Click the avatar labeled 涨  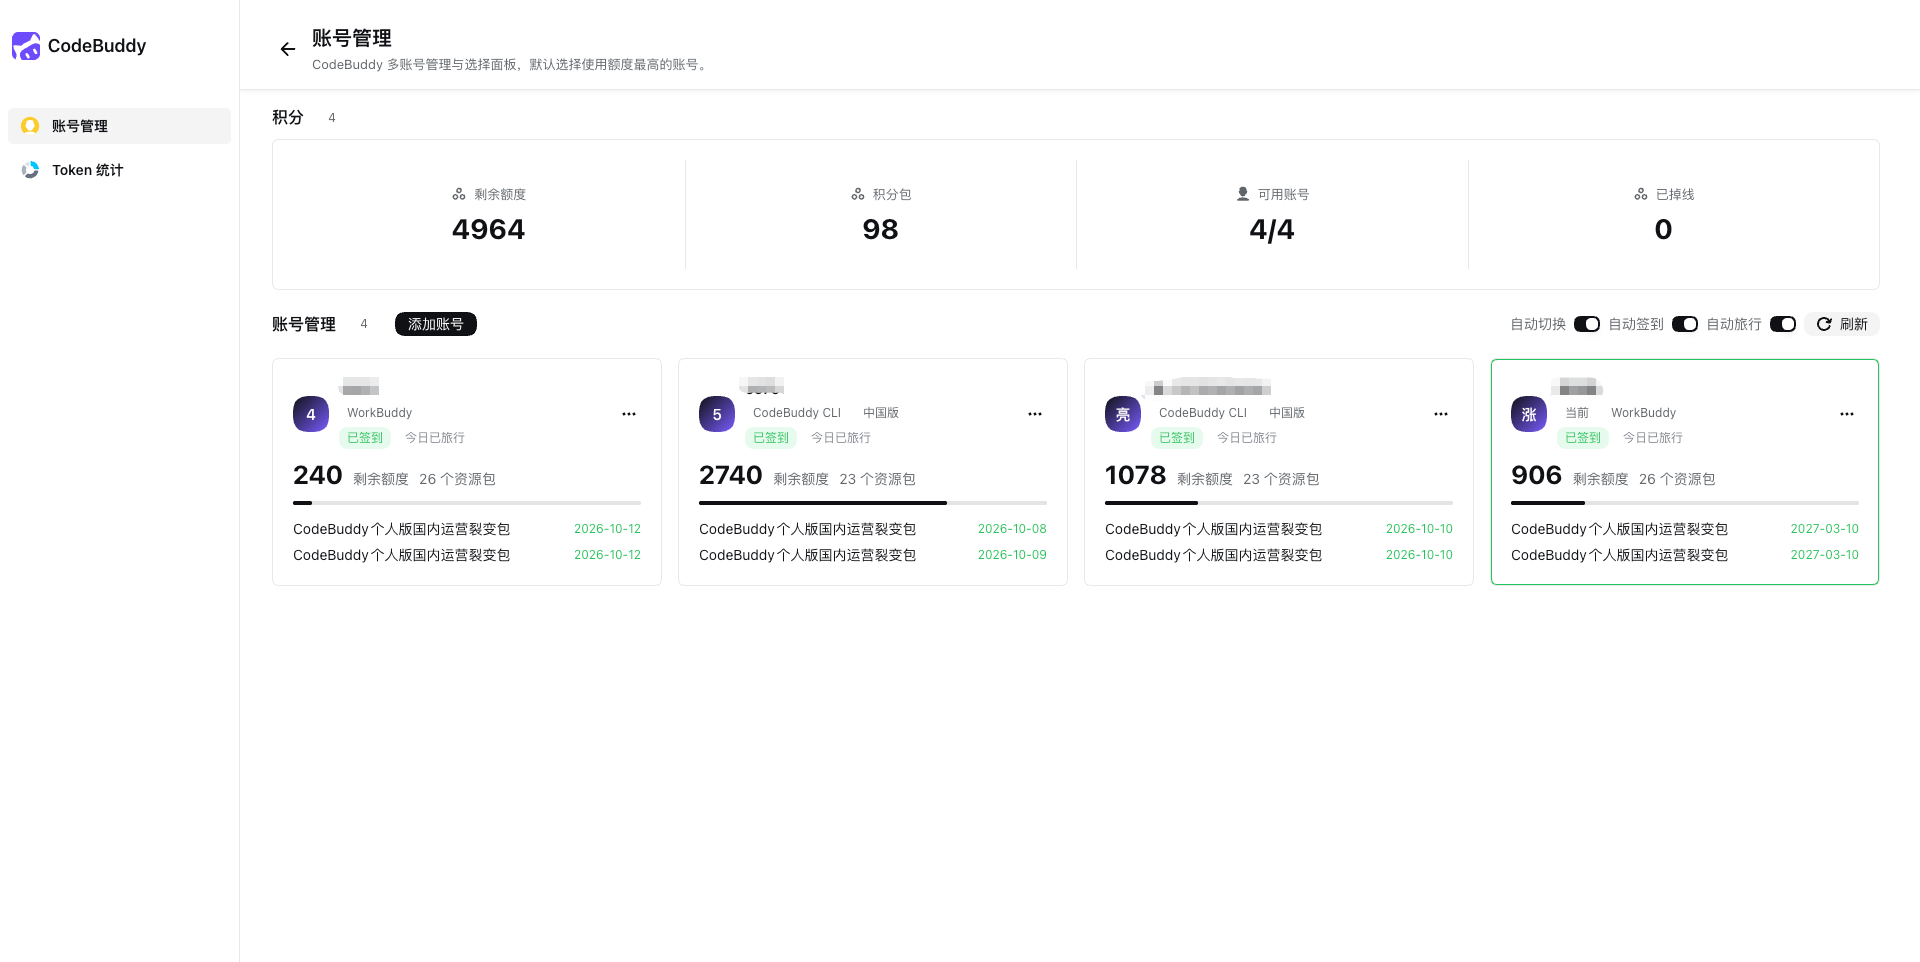pyautogui.click(x=1529, y=414)
